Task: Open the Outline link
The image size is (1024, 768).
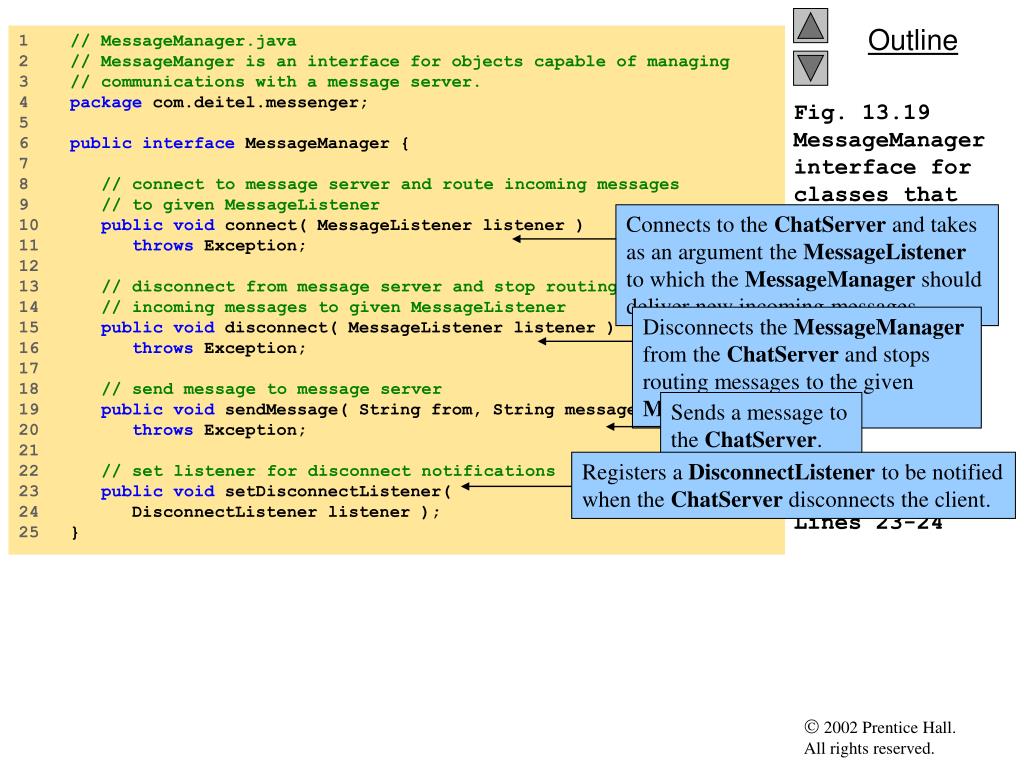Action: click(912, 40)
